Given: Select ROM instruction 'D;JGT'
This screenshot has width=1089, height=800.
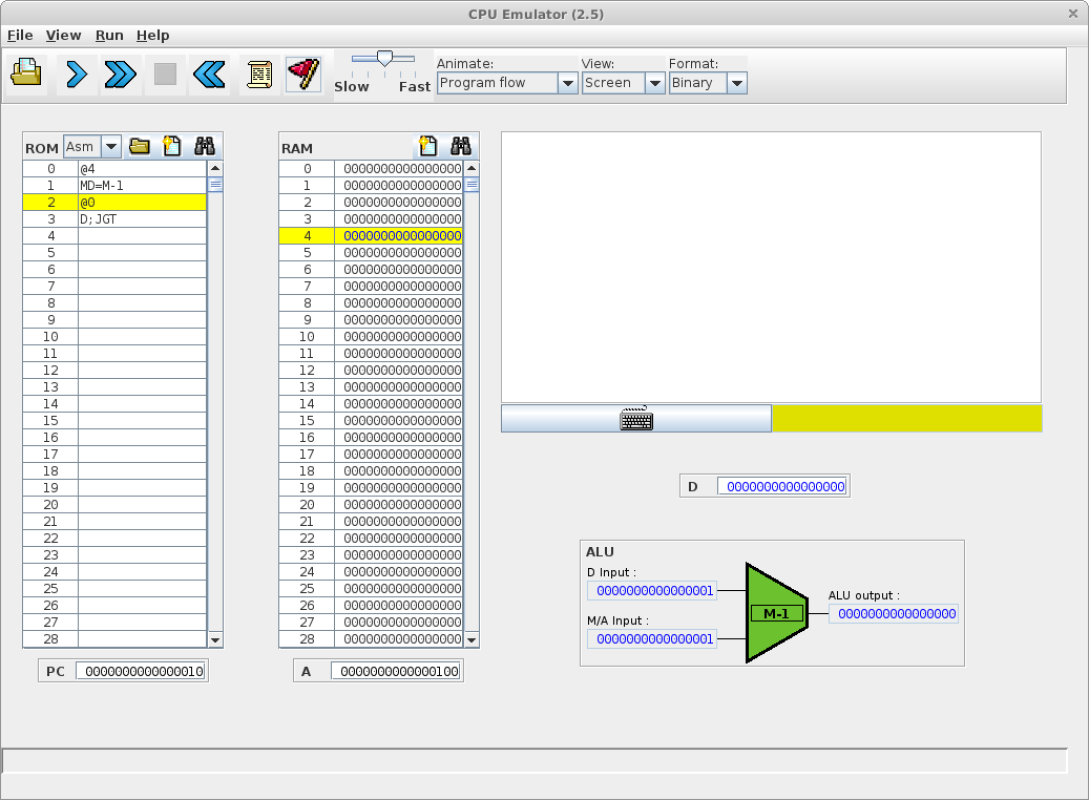Looking at the screenshot, I should pos(142,219).
